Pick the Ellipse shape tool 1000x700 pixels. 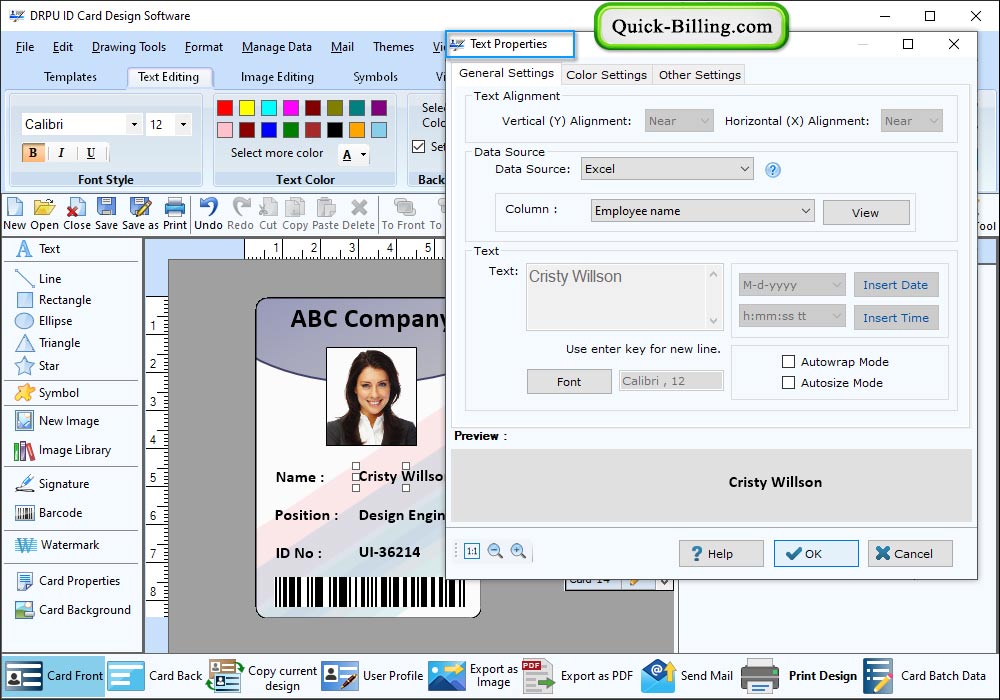pyautogui.click(x=44, y=321)
